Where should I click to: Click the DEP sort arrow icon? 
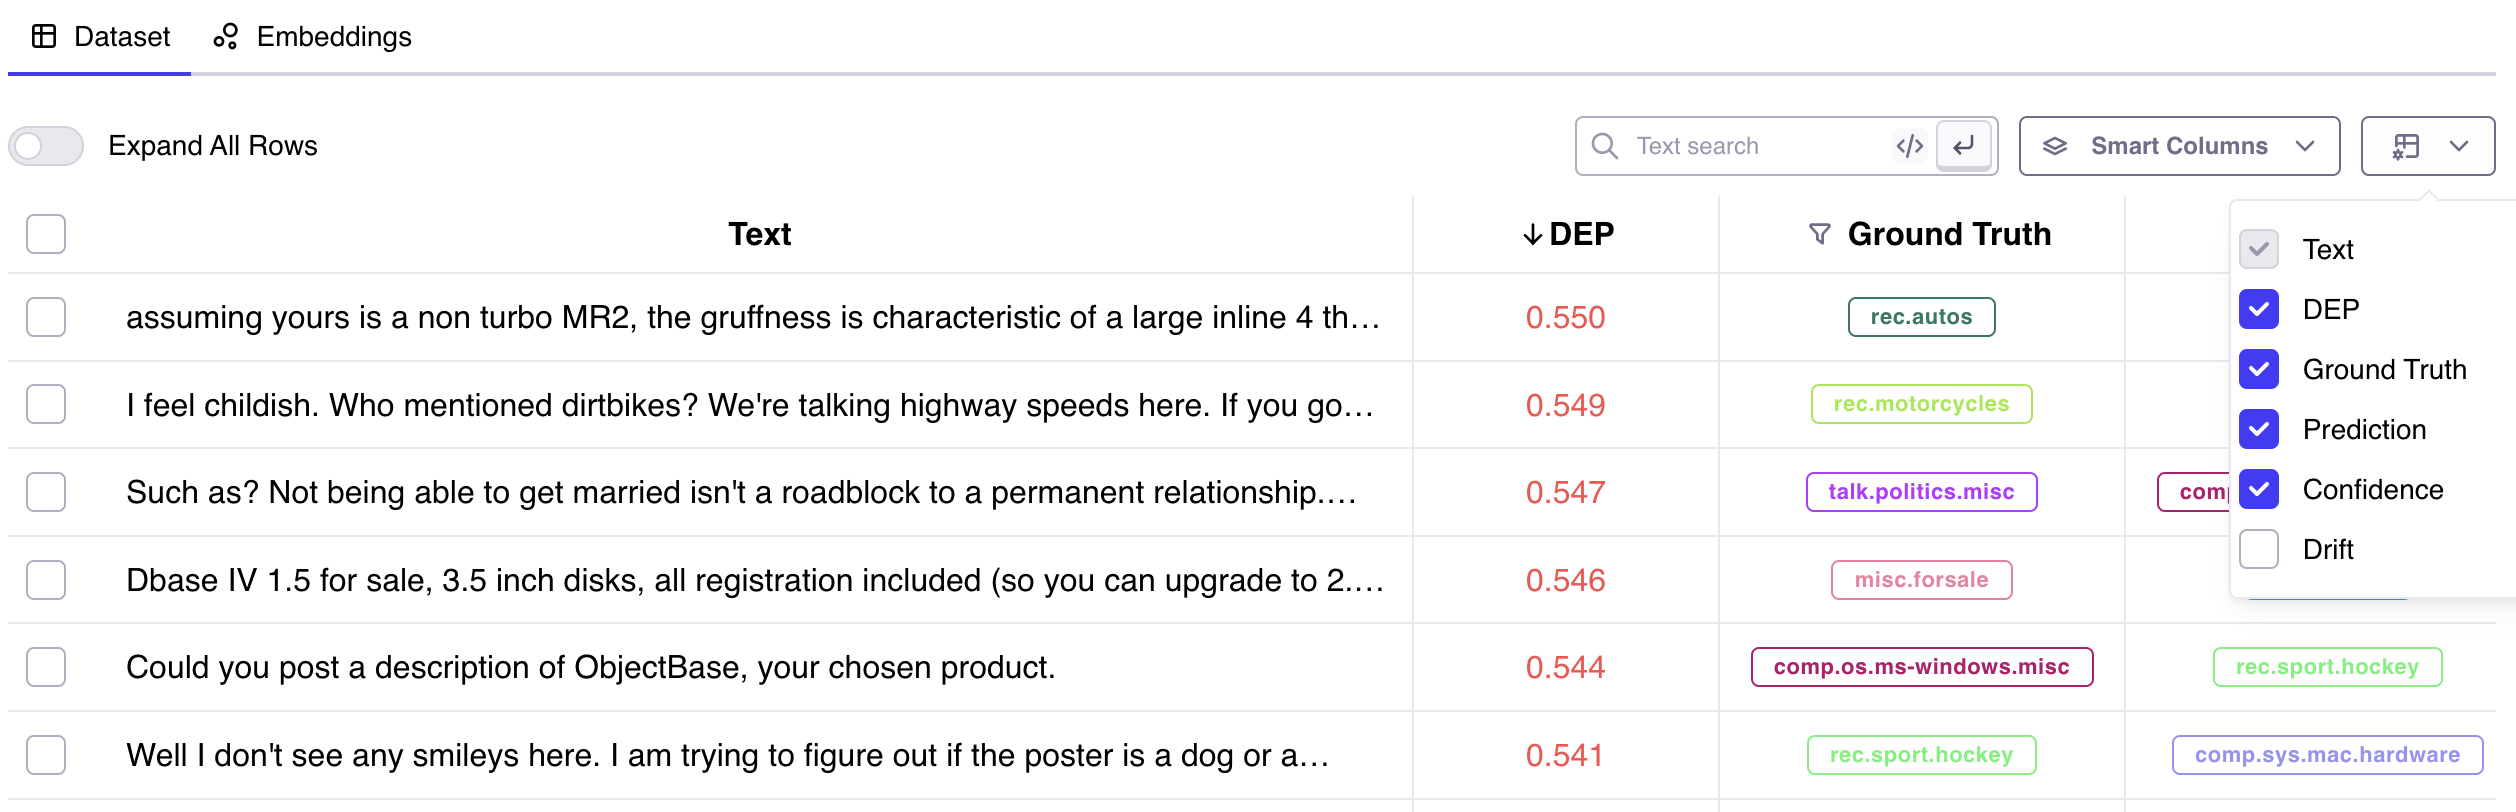coord(1532,235)
